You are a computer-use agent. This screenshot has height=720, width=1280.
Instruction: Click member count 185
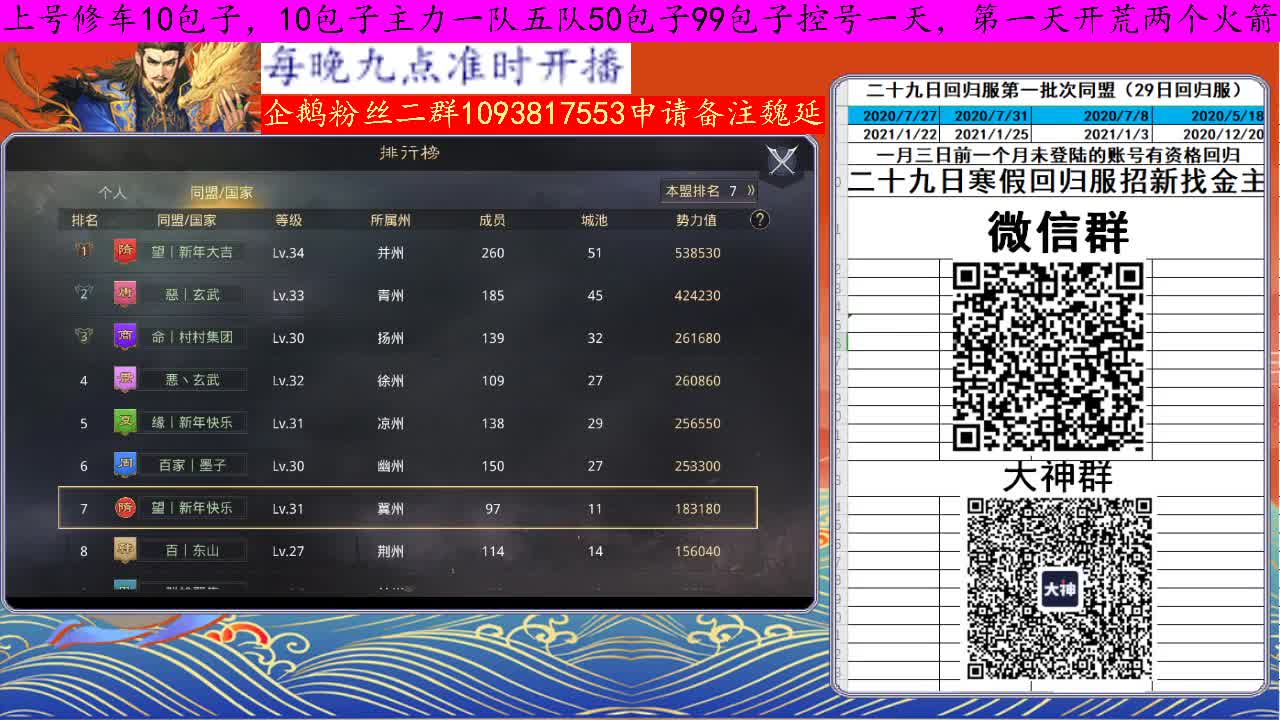click(x=492, y=295)
